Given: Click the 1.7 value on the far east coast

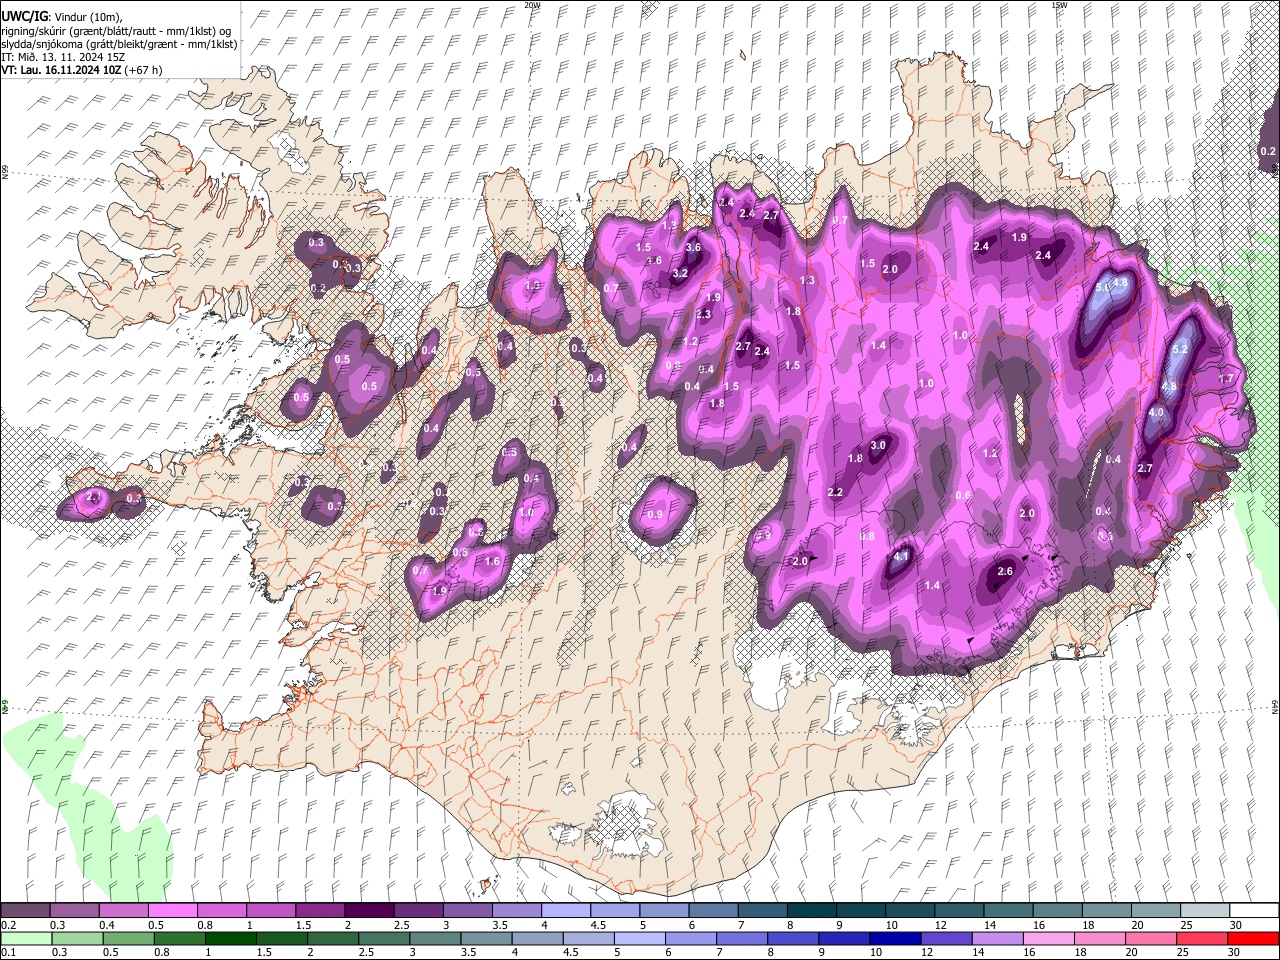Looking at the screenshot, I should 1225,379.
